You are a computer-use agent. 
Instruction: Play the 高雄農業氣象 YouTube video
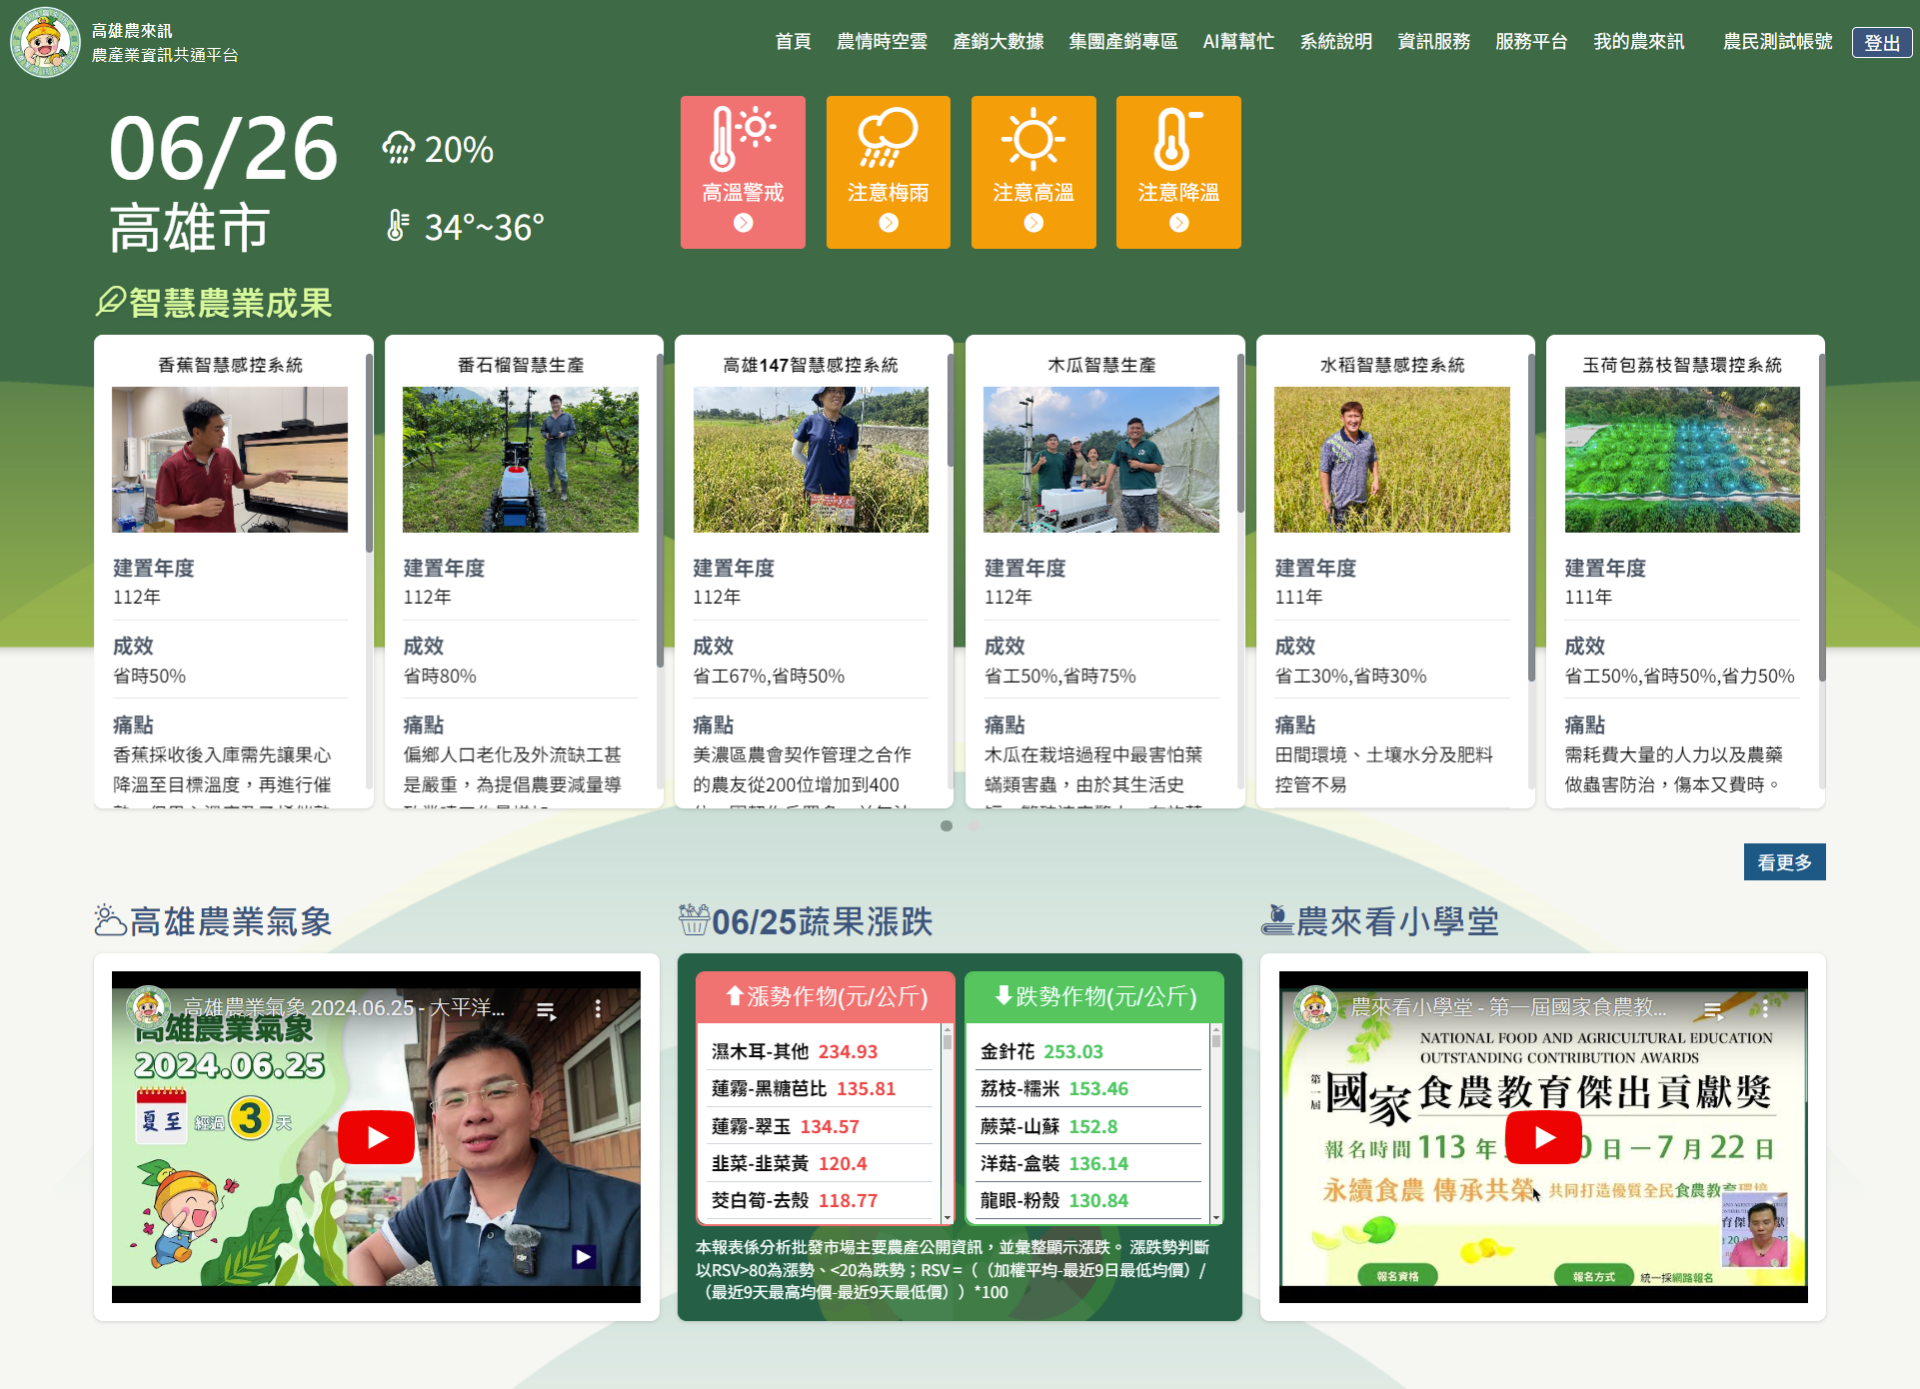376,1137
